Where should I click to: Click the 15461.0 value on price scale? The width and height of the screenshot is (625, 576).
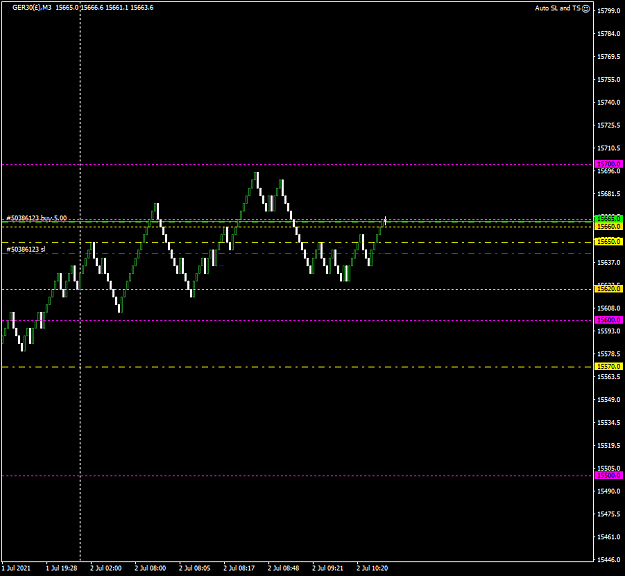click(608, 537)
